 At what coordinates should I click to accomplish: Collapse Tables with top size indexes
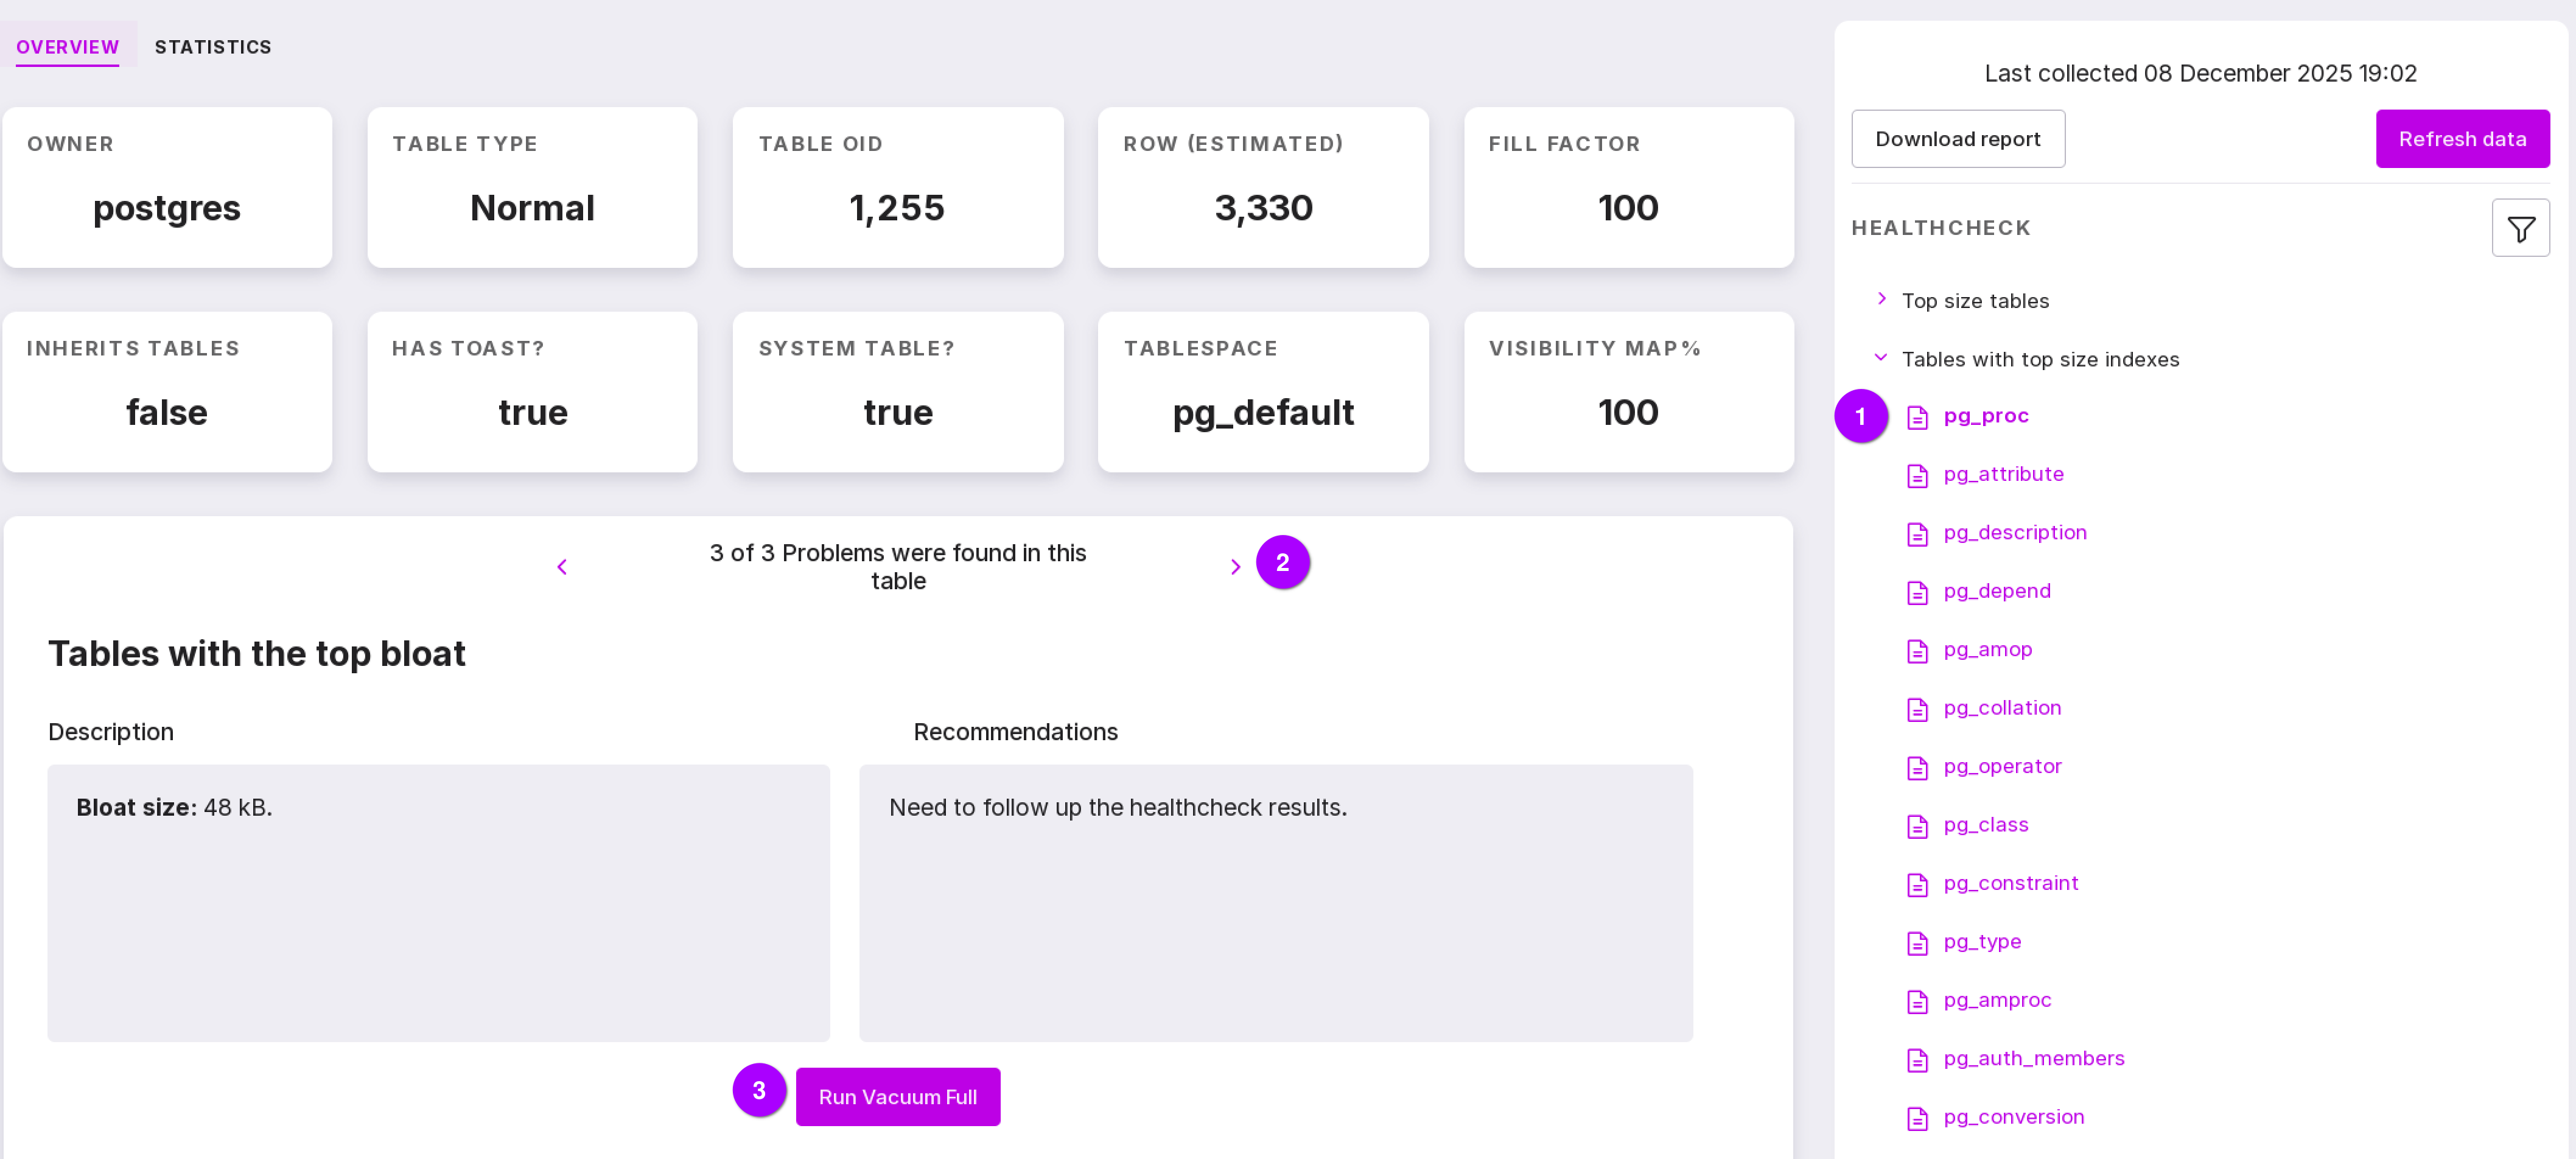(1881, 357)
